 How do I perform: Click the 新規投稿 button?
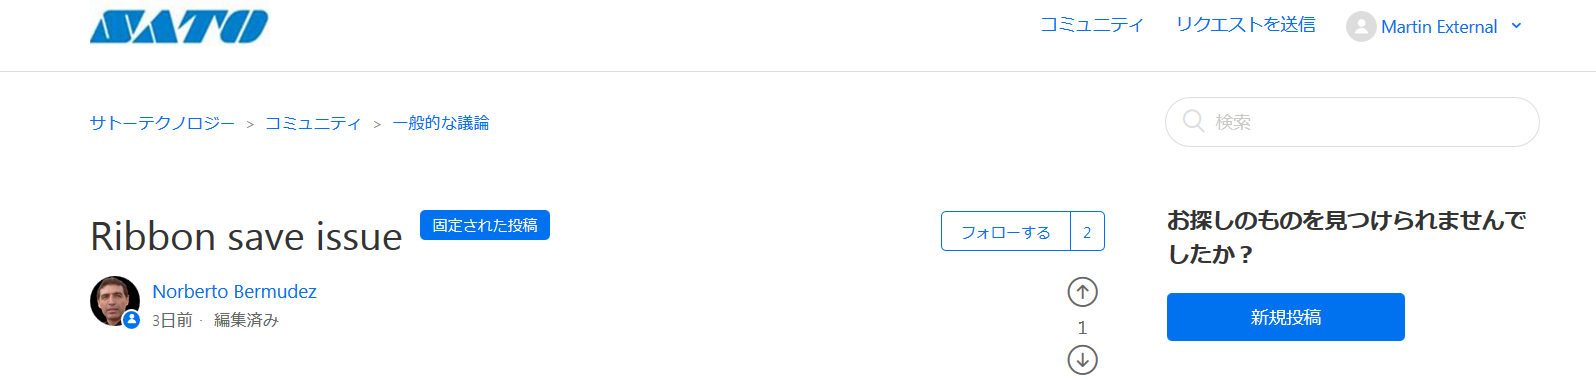[1286, 317]
